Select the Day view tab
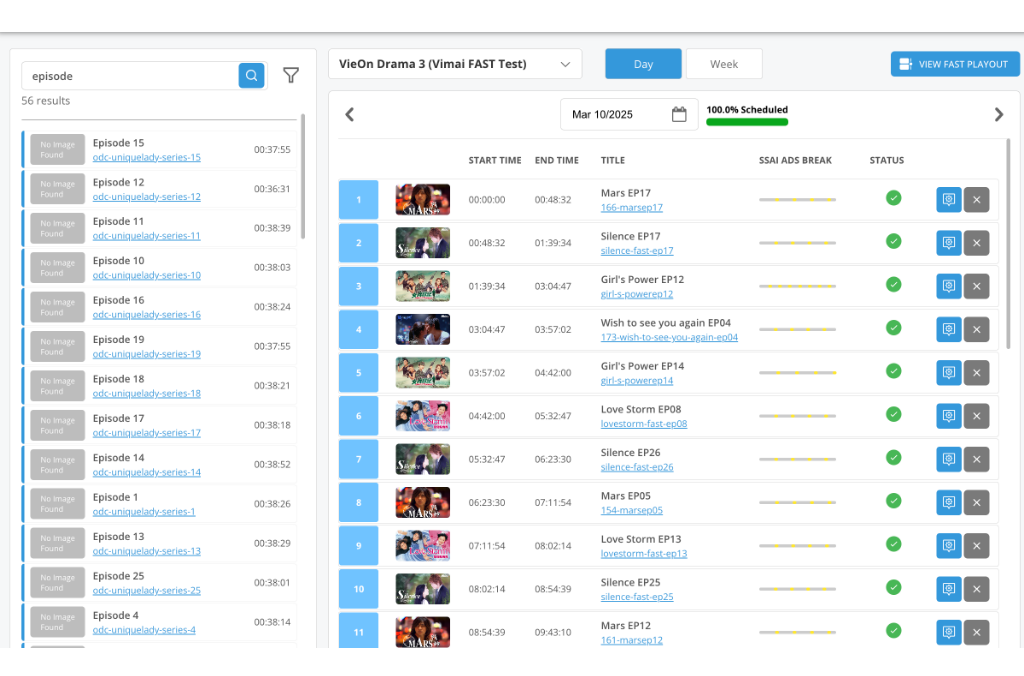 click(643, 64)
